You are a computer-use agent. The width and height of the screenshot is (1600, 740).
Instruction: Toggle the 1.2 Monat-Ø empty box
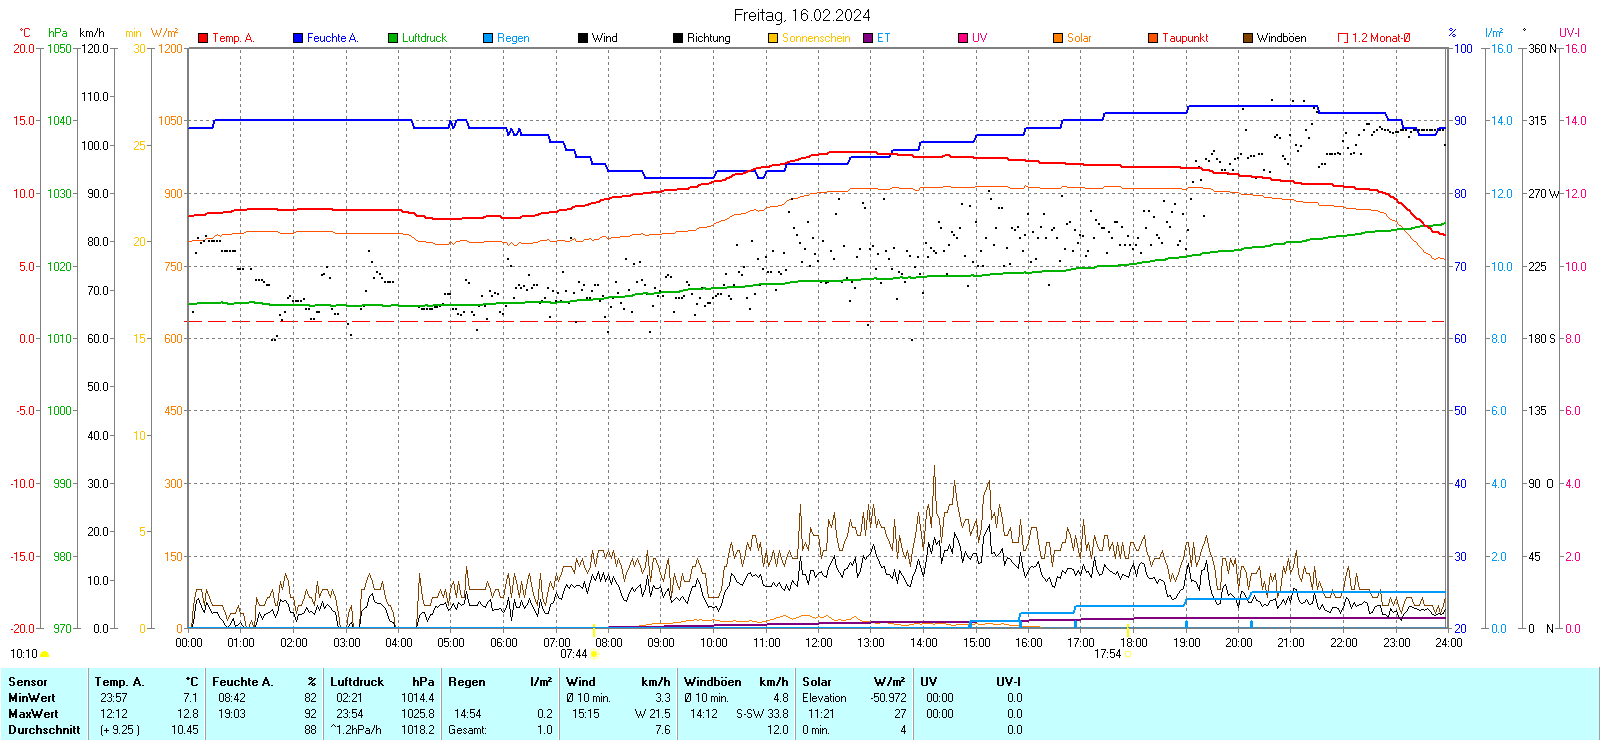[x=1343, y=38]
